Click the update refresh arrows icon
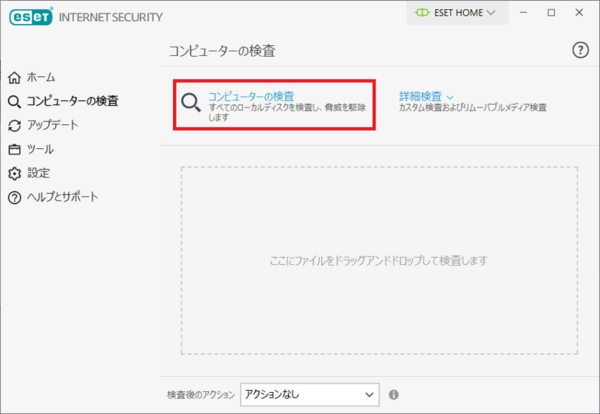 pyautogui.click(x=15, y=126)
